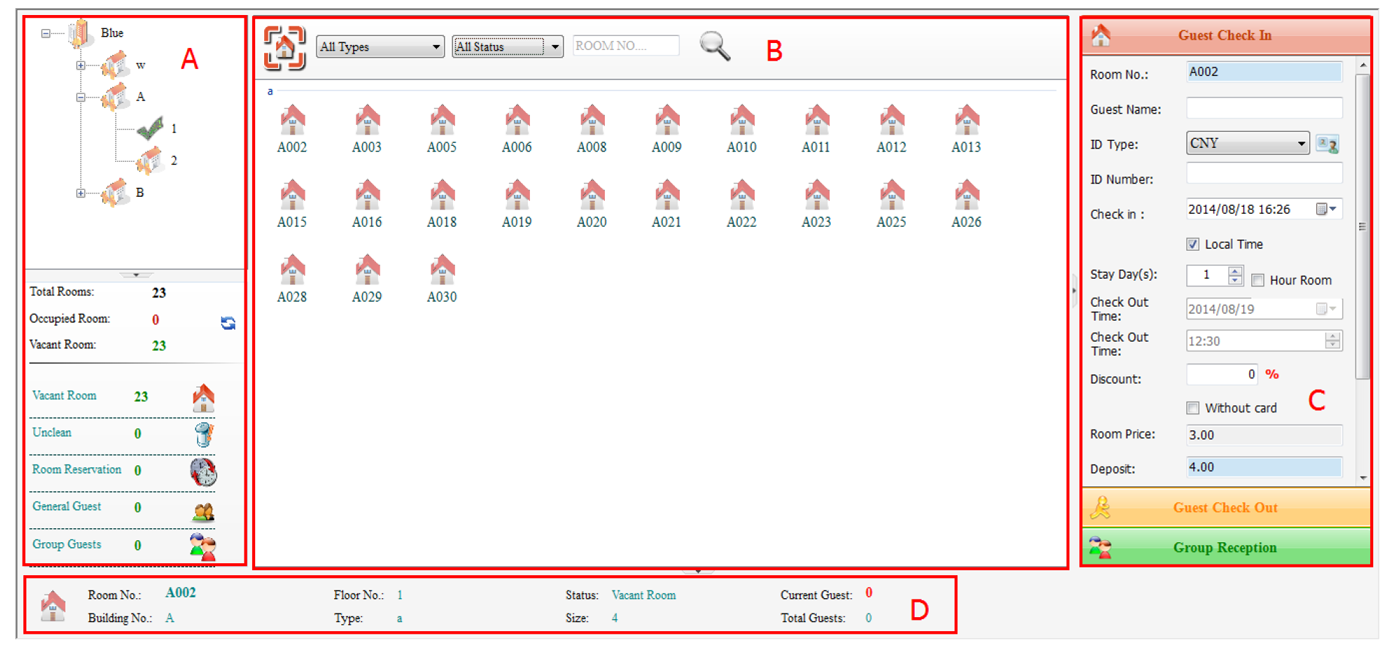
Task: Click the Room Reservation clock icon
Action: click(204, 471)
